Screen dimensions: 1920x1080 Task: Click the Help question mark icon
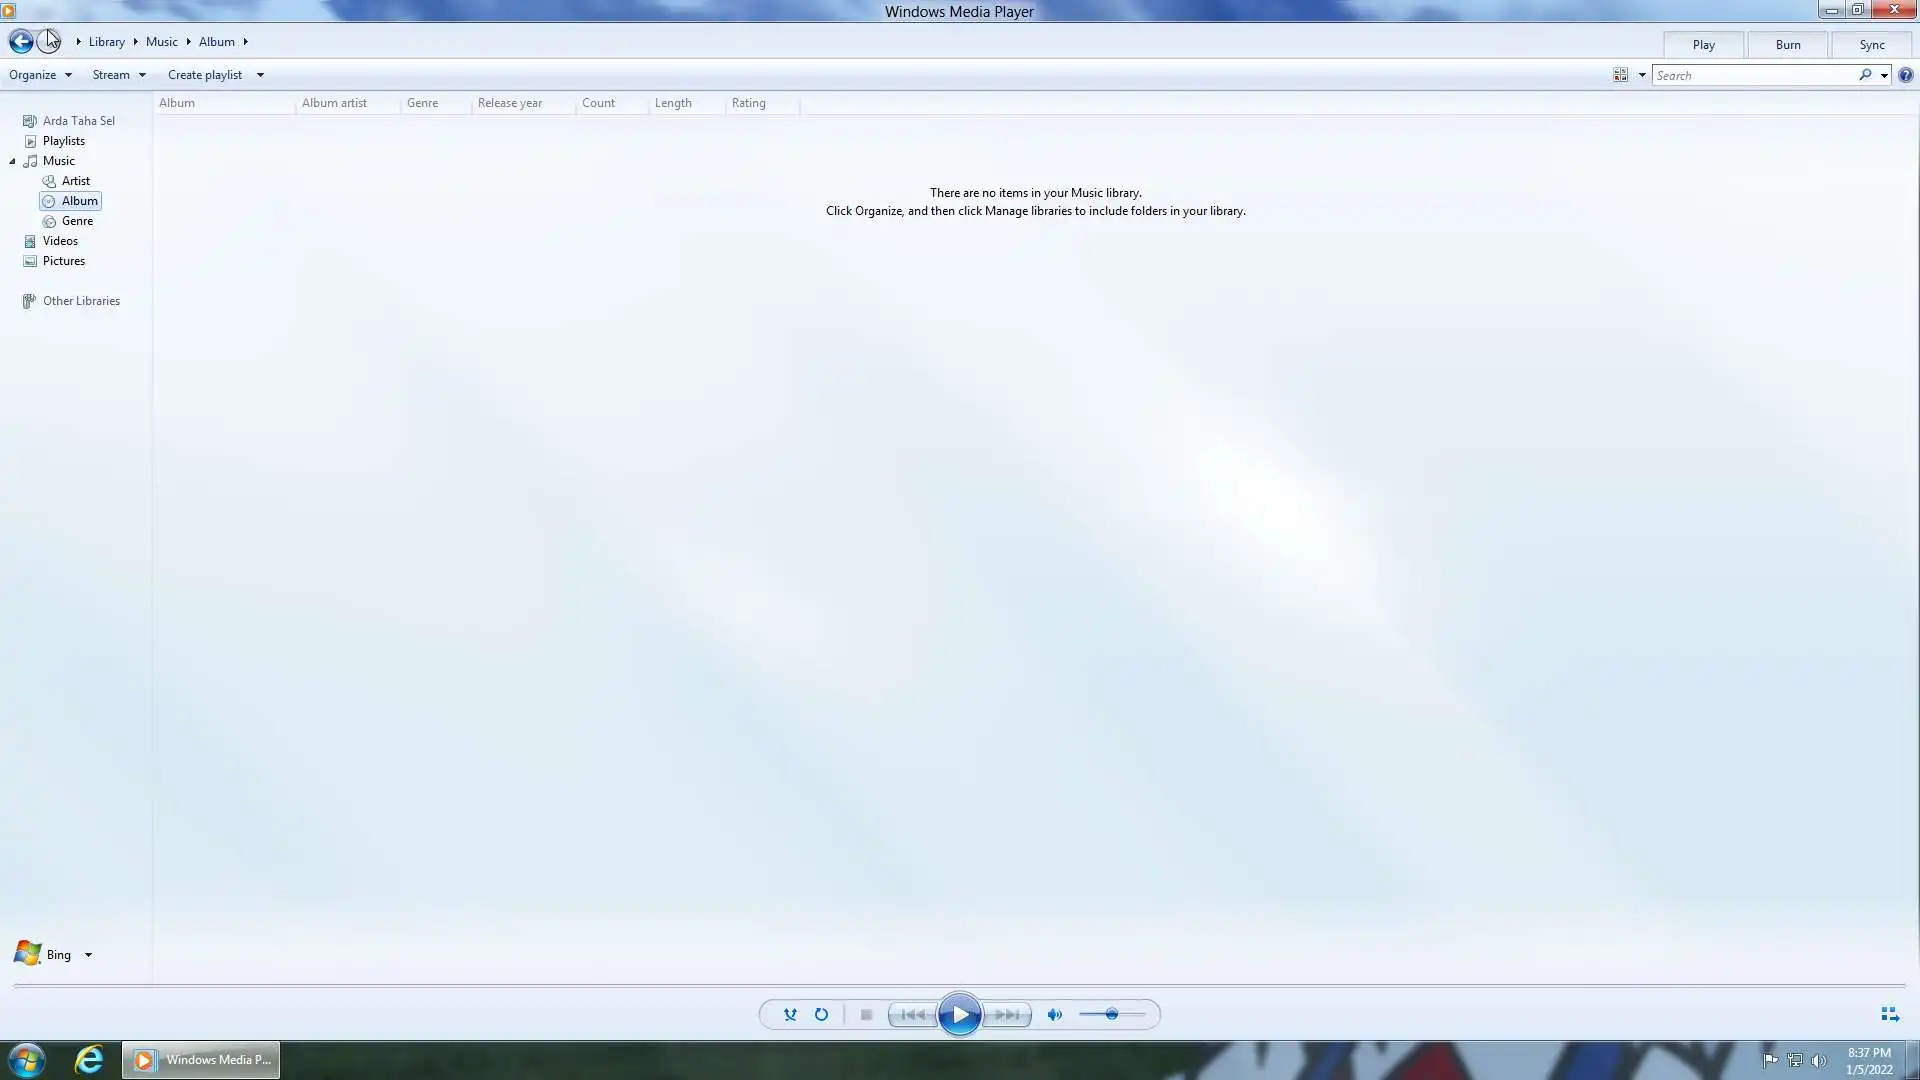tap(1906, 75)
